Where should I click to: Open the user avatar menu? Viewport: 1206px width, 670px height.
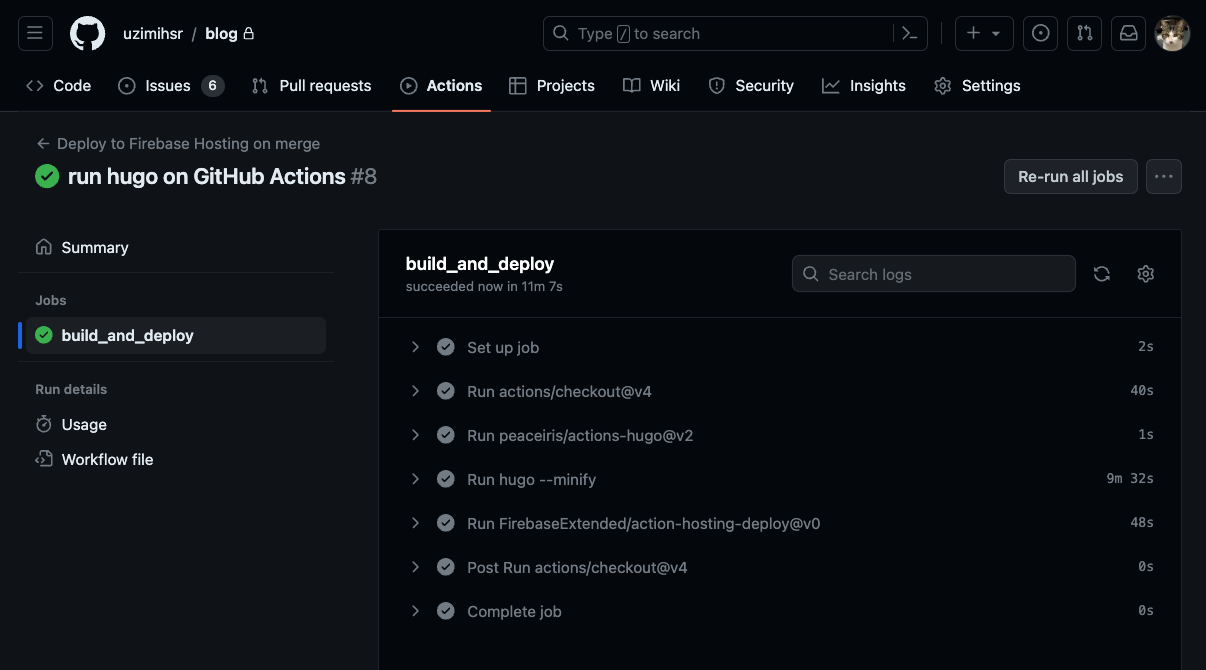(1172, 33)
